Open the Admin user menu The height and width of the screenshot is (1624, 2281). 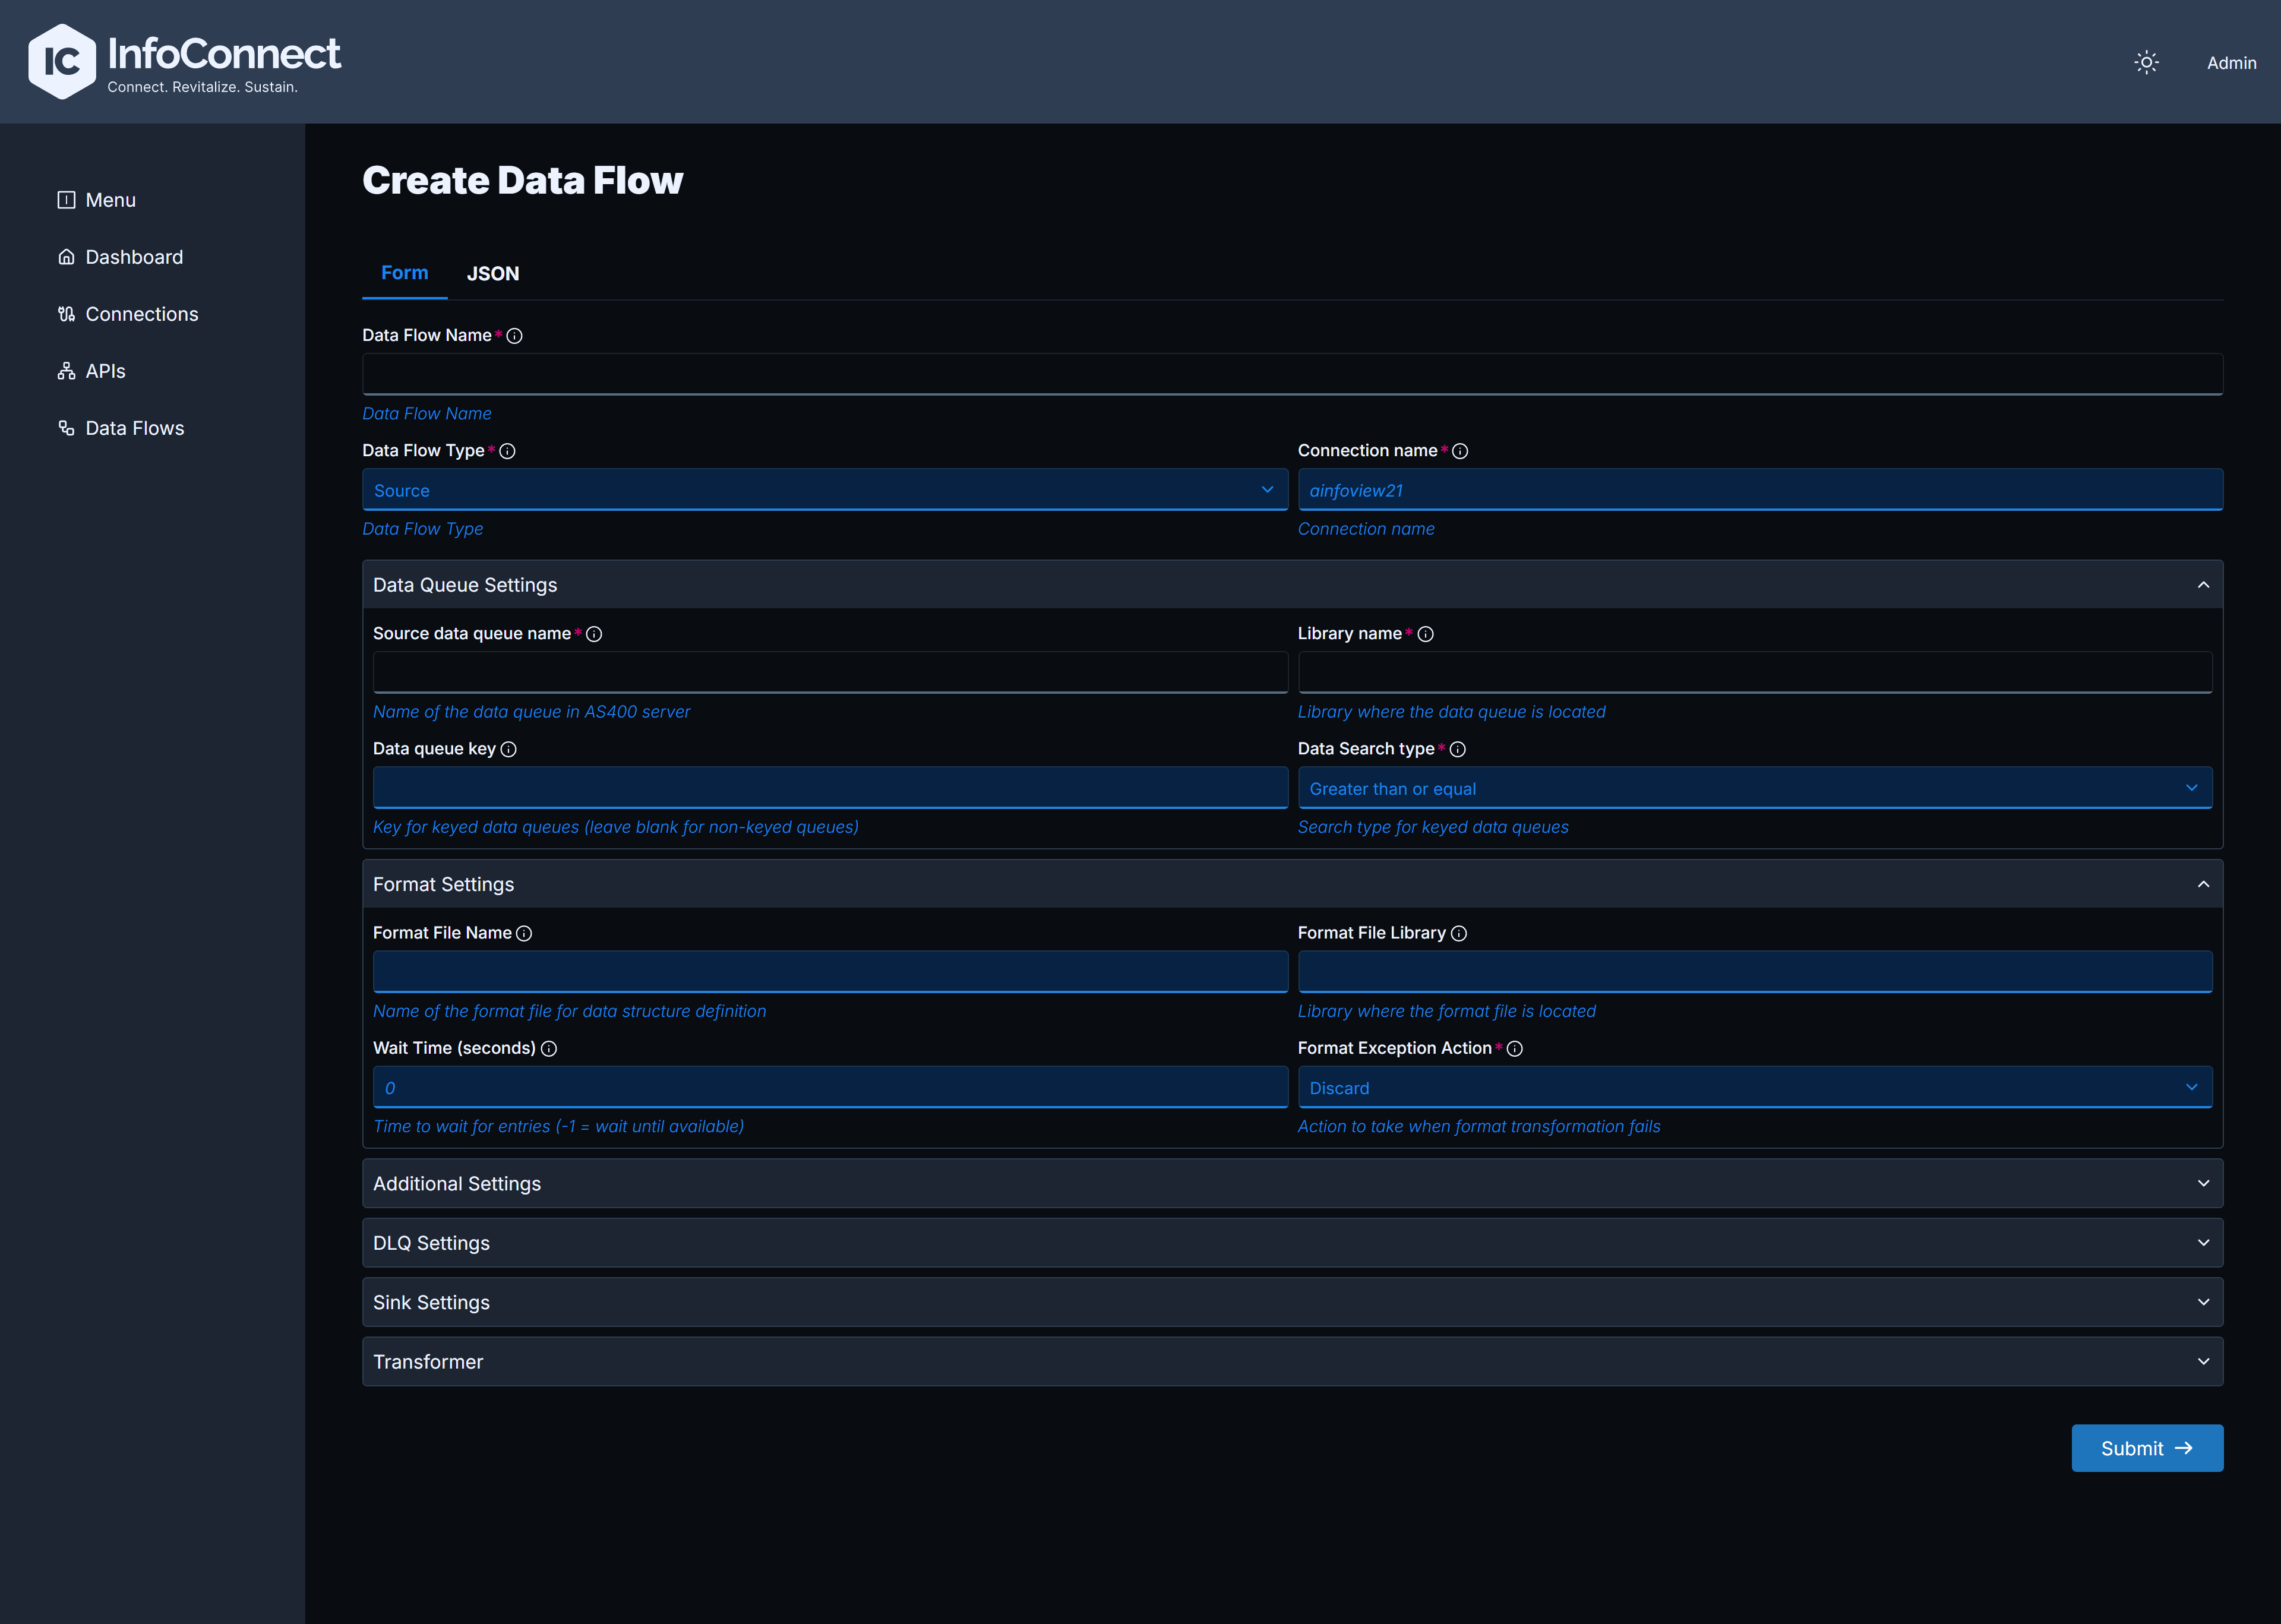pyautogui.click(x=2231, y=63)
